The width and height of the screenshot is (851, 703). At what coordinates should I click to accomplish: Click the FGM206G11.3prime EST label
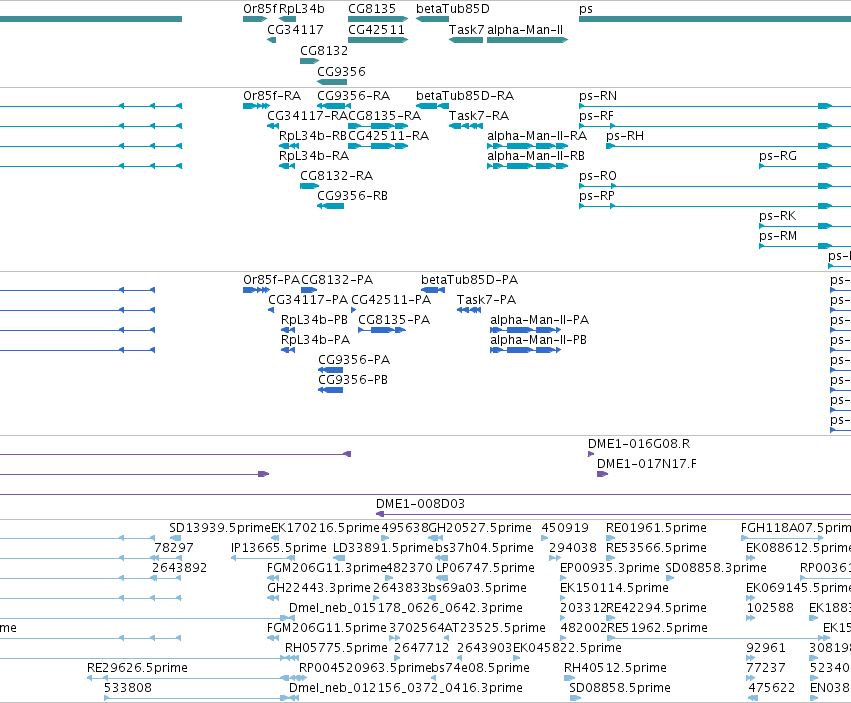point(326,568)
